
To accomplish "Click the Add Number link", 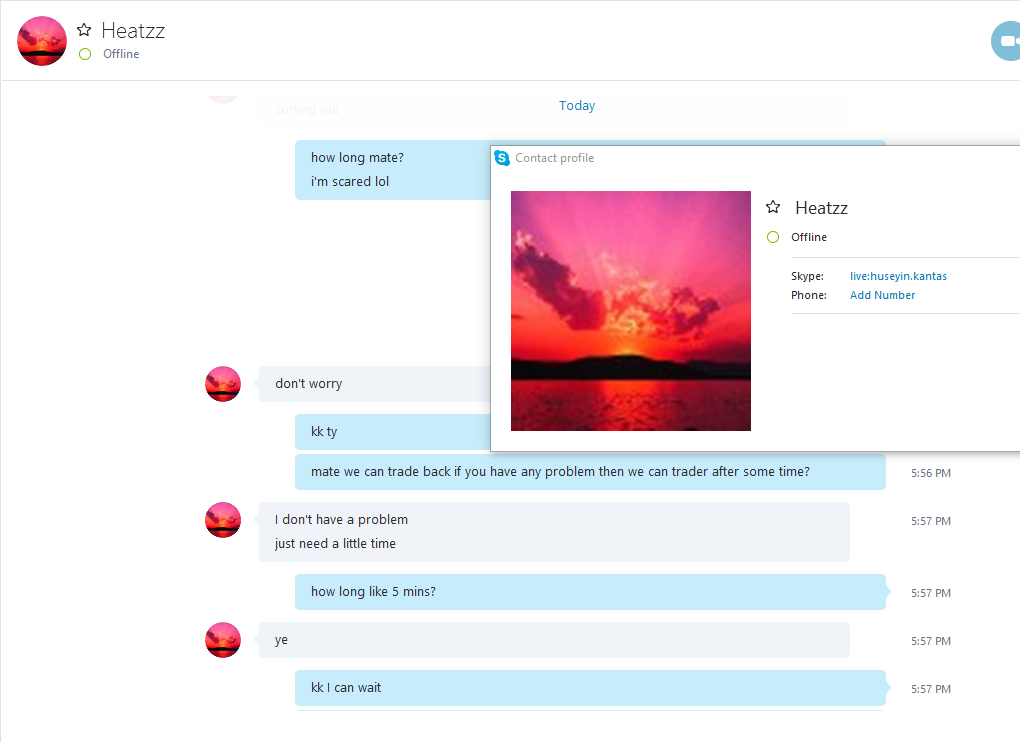I will (x=882, y=295).
